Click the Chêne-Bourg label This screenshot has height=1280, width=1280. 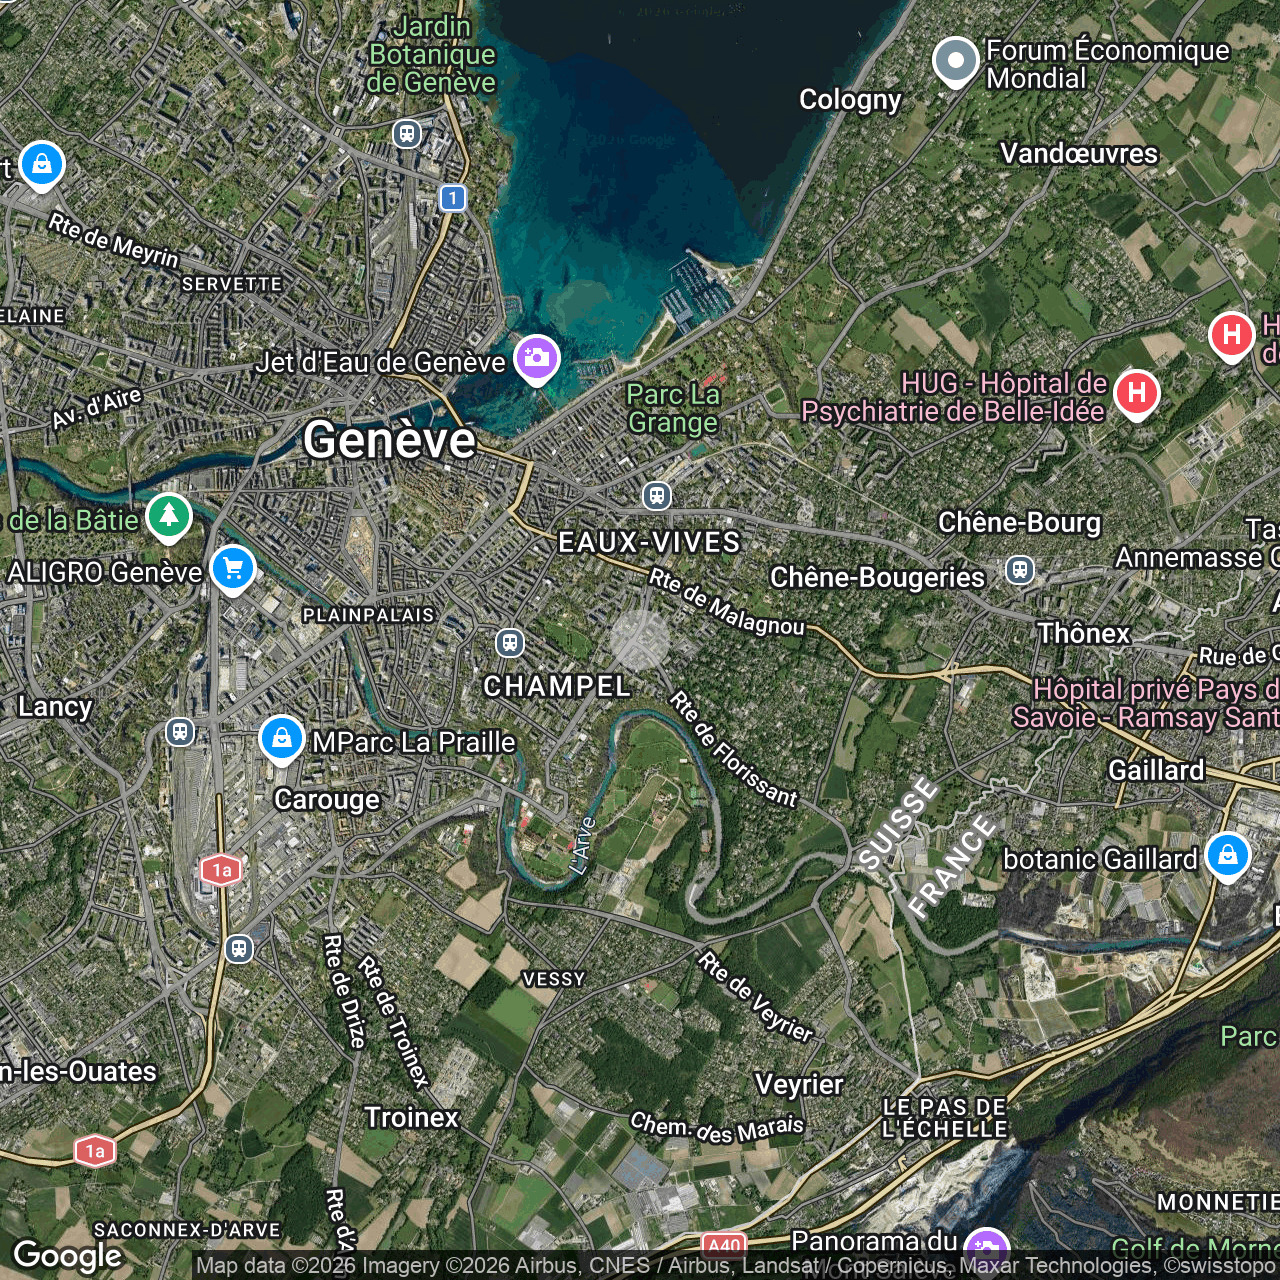(x=1019, y=523)
